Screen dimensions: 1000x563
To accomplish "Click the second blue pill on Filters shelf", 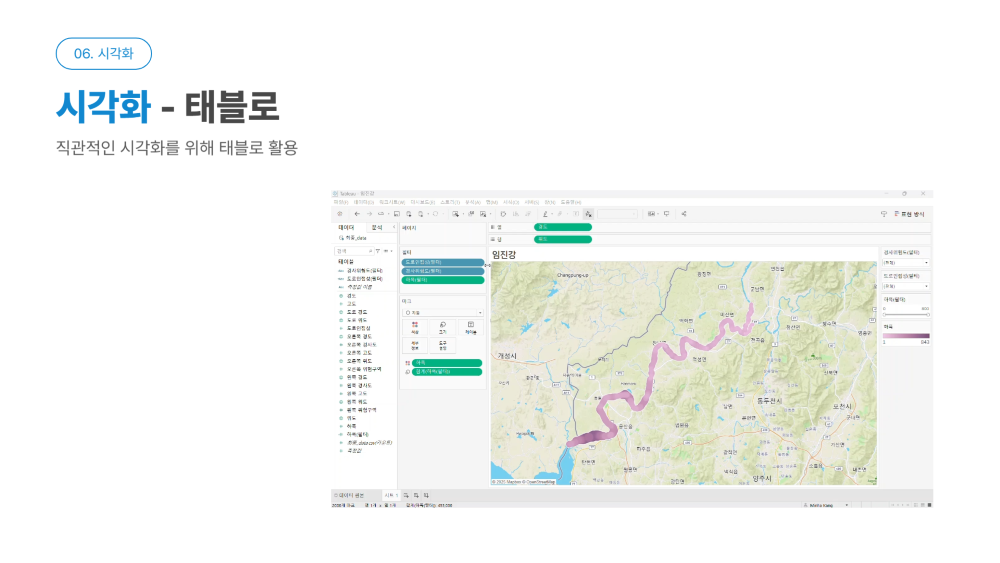I will tap(443, 271).
